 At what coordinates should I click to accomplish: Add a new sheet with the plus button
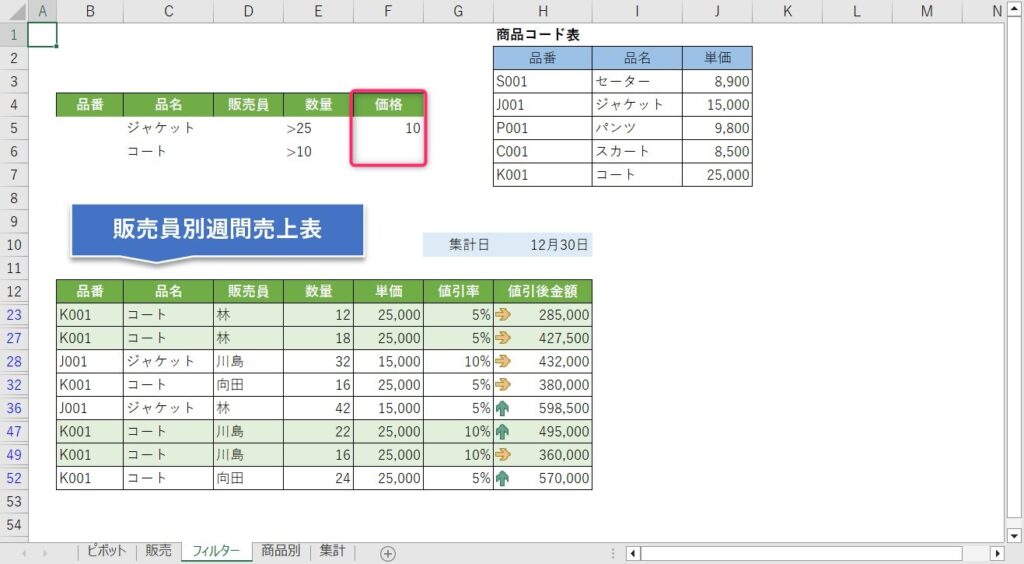pos(388,553)
